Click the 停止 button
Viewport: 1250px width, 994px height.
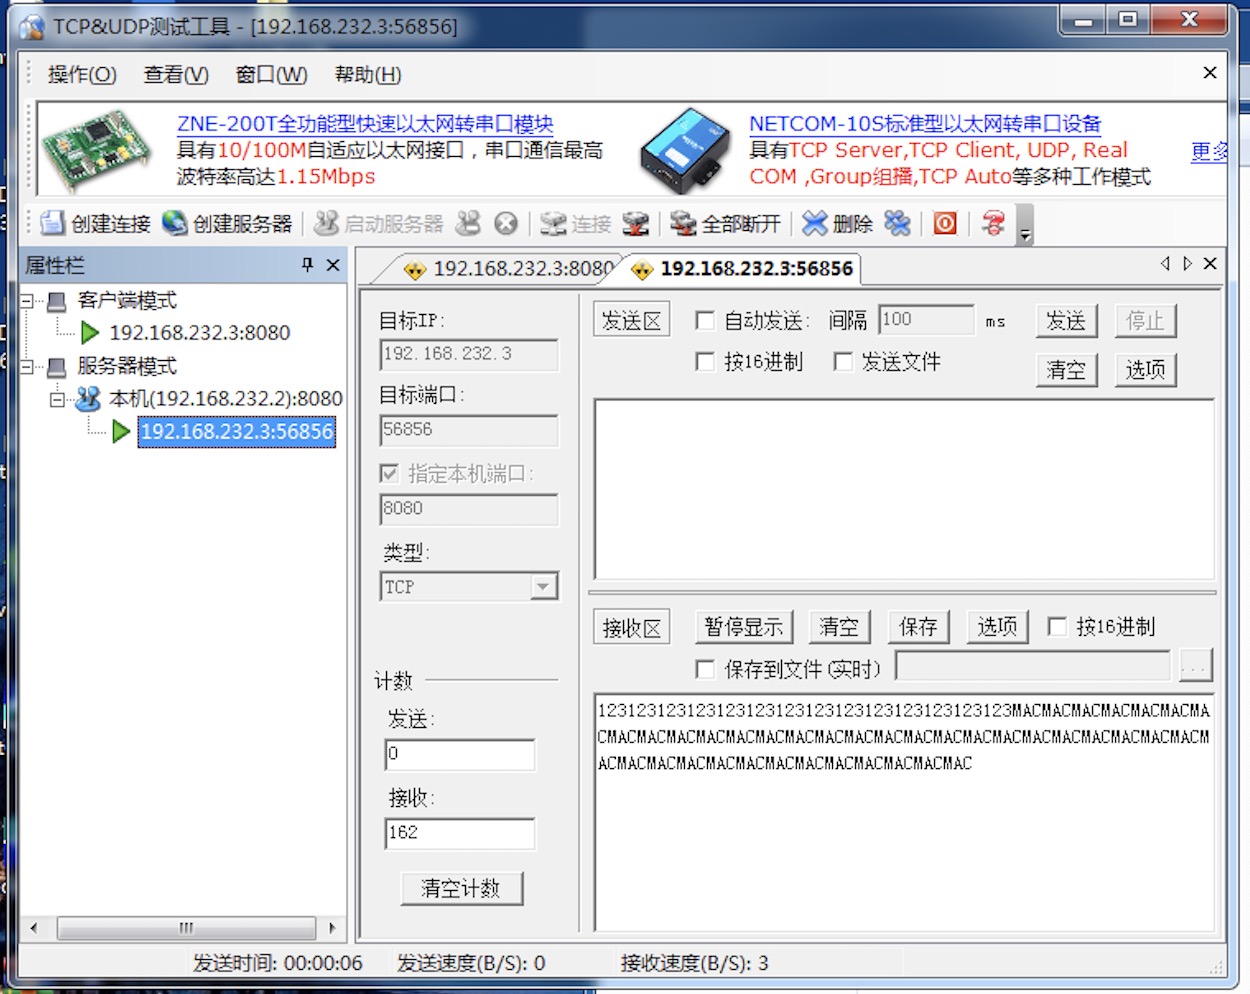[1145, 321]
